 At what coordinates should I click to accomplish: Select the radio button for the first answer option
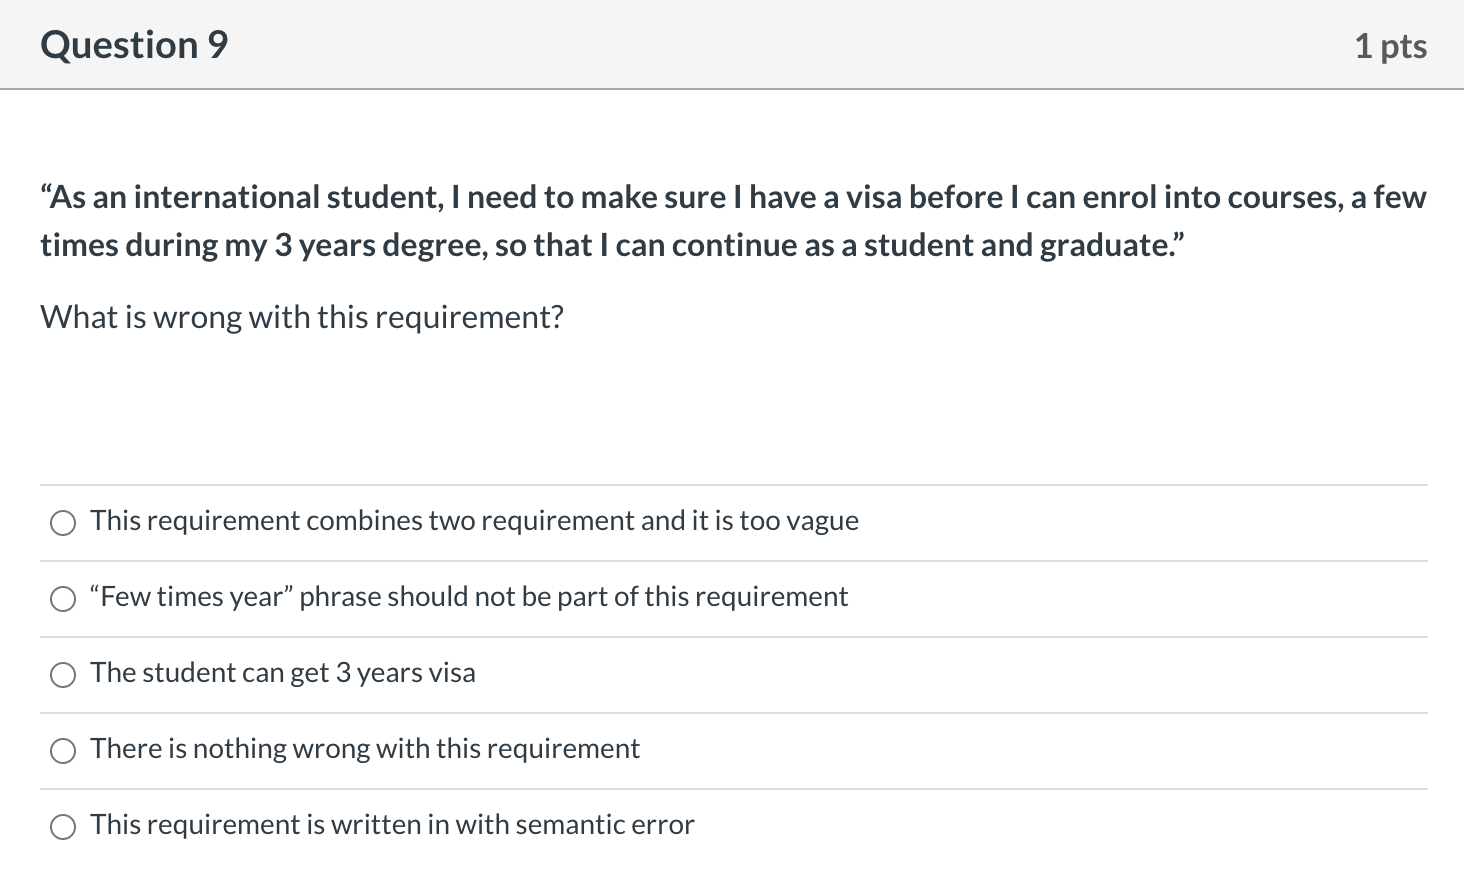click(x=63, y=522)
